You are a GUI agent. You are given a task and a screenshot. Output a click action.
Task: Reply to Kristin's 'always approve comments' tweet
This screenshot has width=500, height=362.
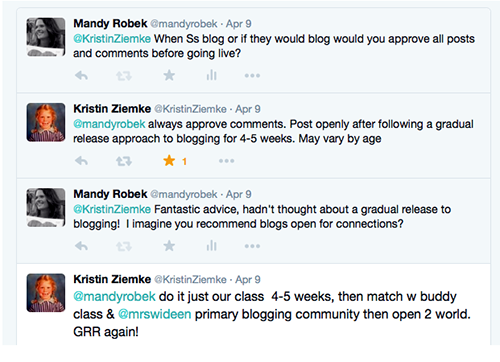(x=81, y=161)
